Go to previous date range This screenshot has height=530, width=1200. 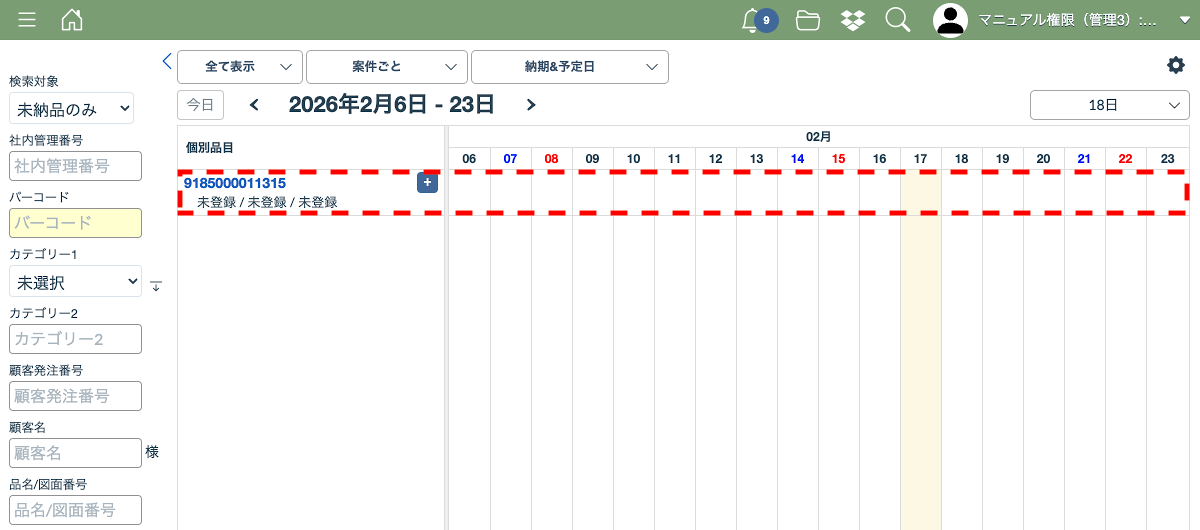tap(254, 105)
